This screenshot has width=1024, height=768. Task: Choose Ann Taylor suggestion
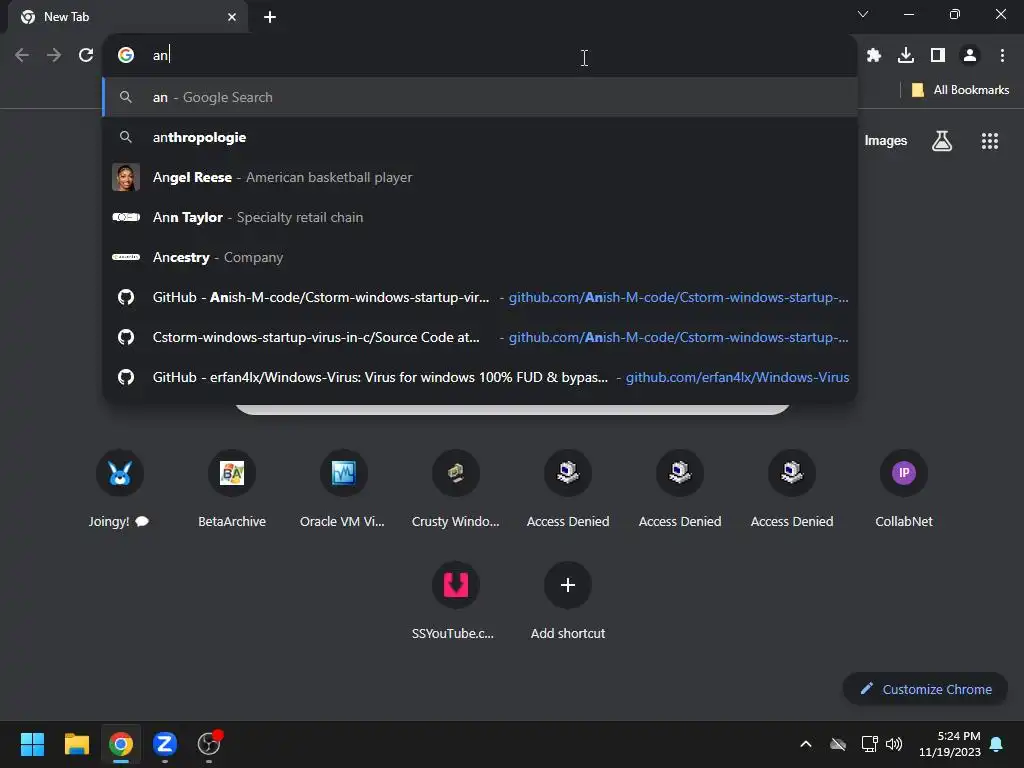[481, 217]
